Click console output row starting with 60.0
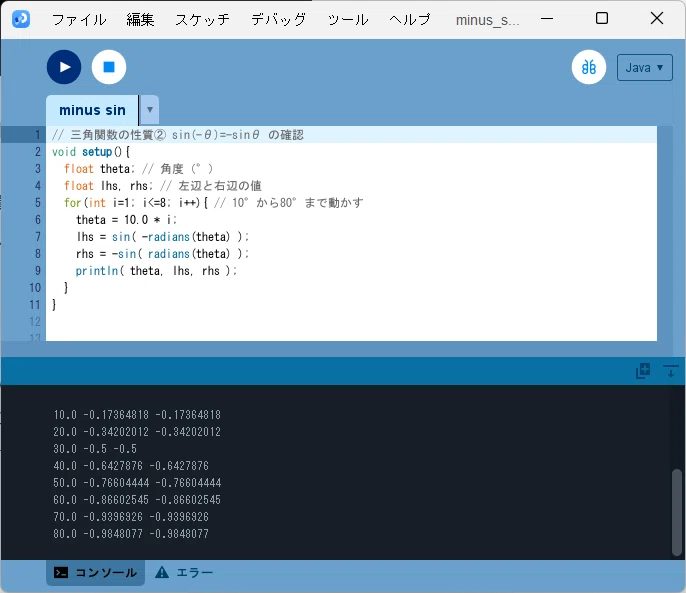686x593 pixels. [137, 500]
